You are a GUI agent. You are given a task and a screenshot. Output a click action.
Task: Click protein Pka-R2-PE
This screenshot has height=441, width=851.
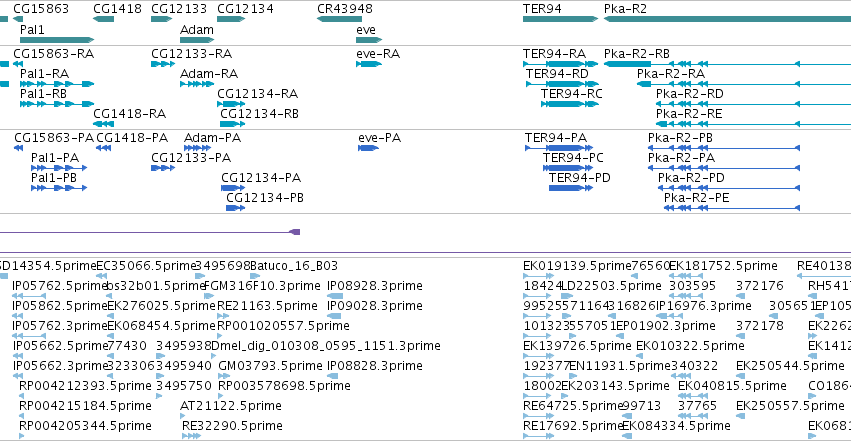coord(696,198)
